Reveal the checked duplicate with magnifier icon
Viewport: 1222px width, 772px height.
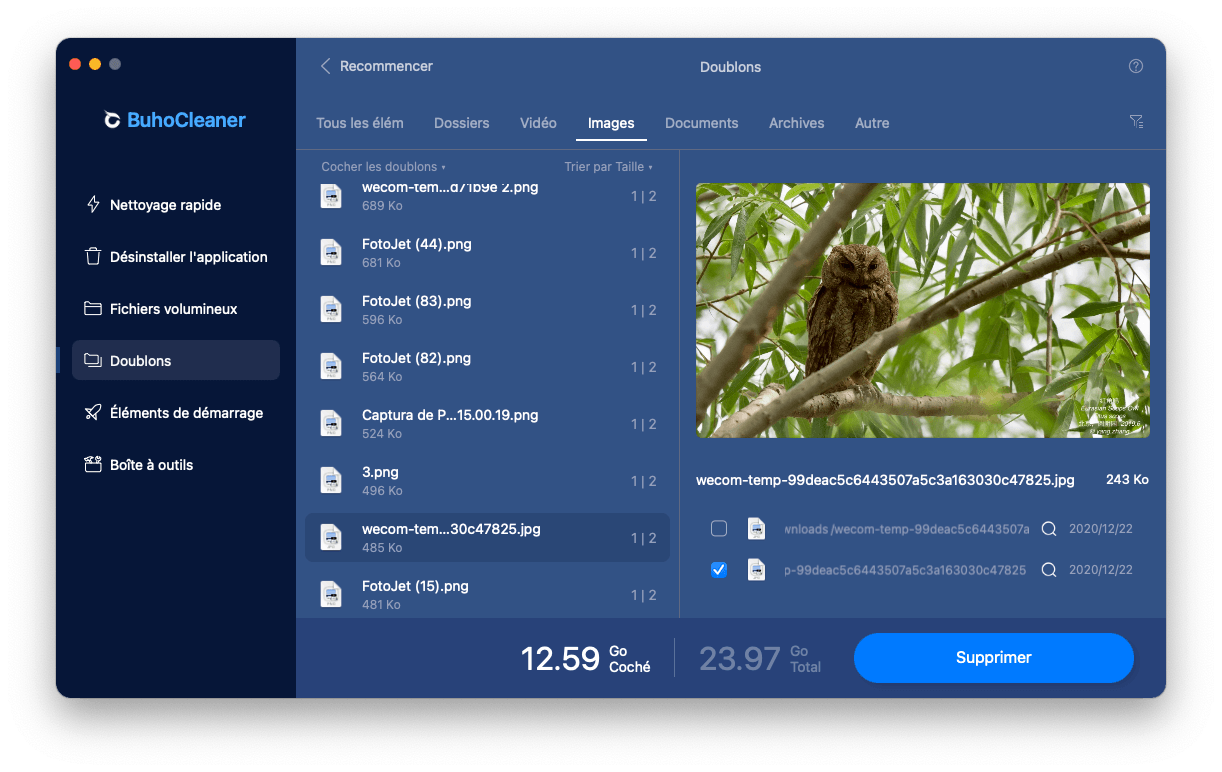click(1049, 570)
